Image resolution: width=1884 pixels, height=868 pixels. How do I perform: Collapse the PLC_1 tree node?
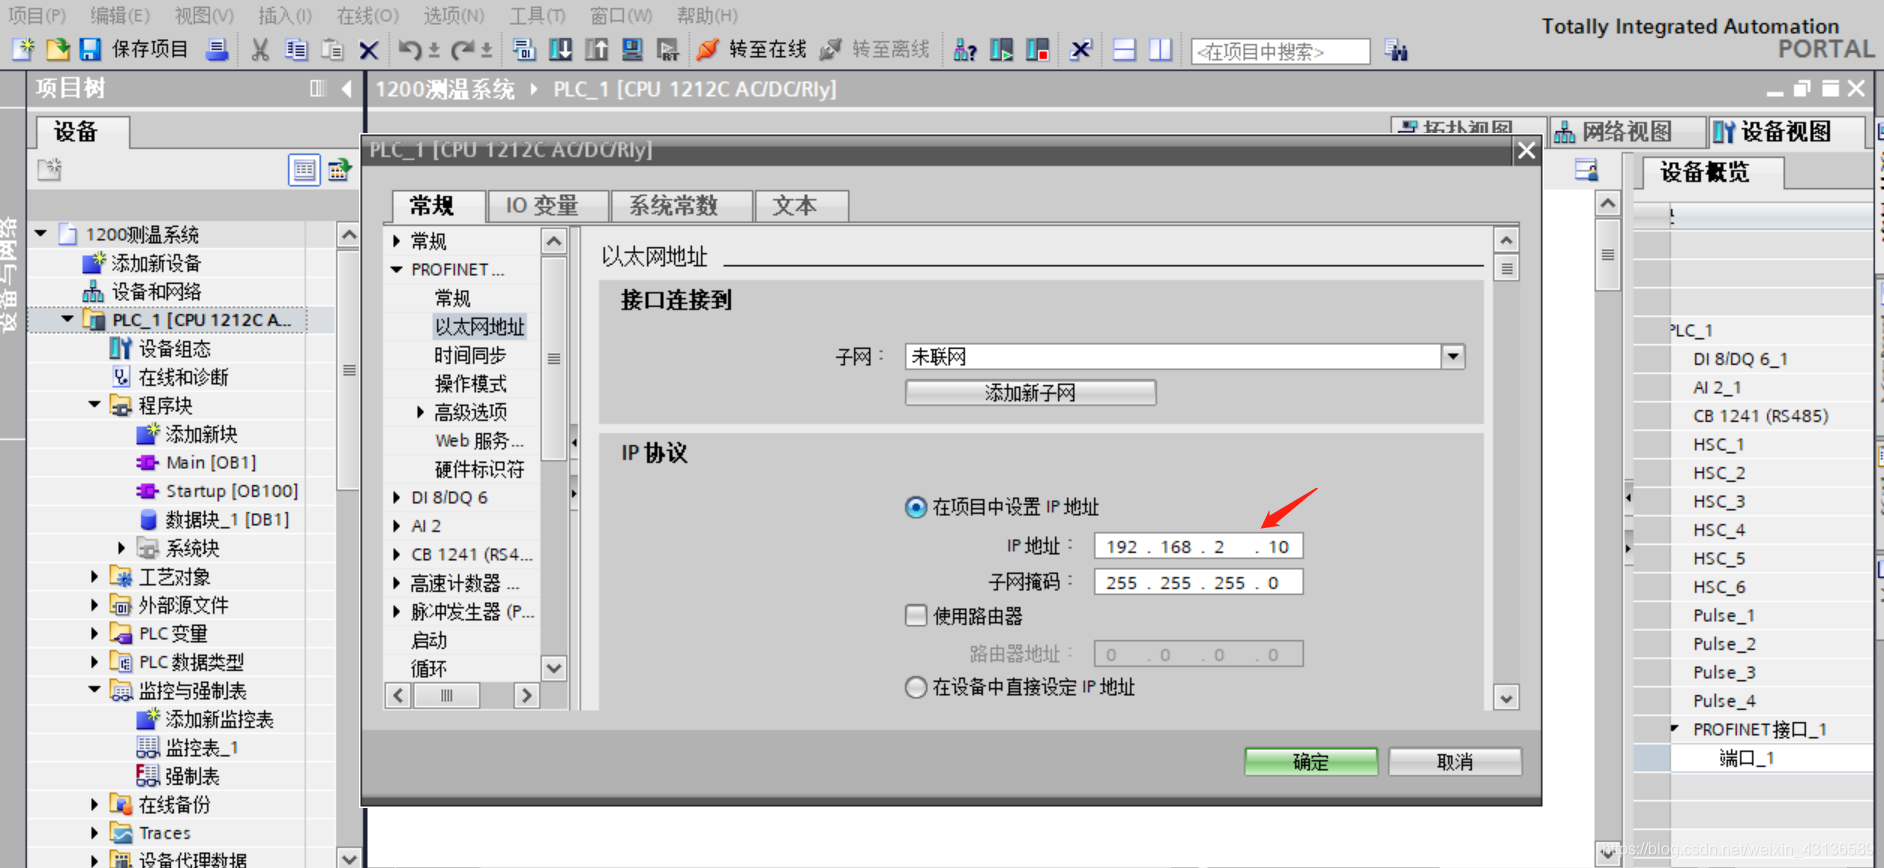pos(67,319)
